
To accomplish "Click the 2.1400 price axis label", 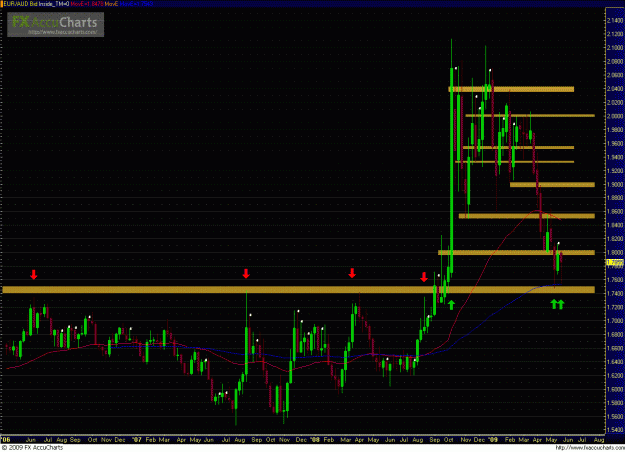I will (616, 20).
